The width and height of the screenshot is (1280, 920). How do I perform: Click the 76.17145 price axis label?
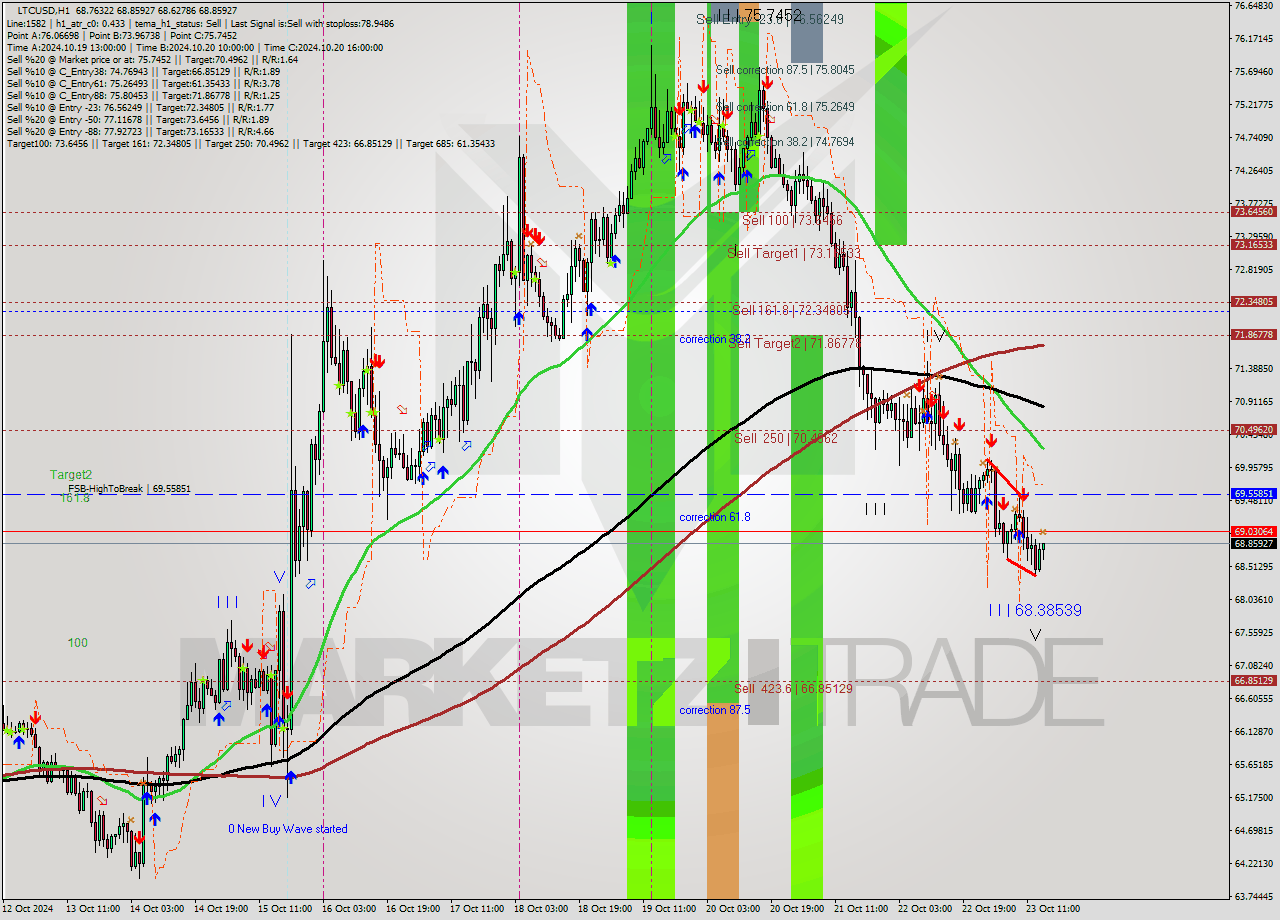[x=1253, y=39]
